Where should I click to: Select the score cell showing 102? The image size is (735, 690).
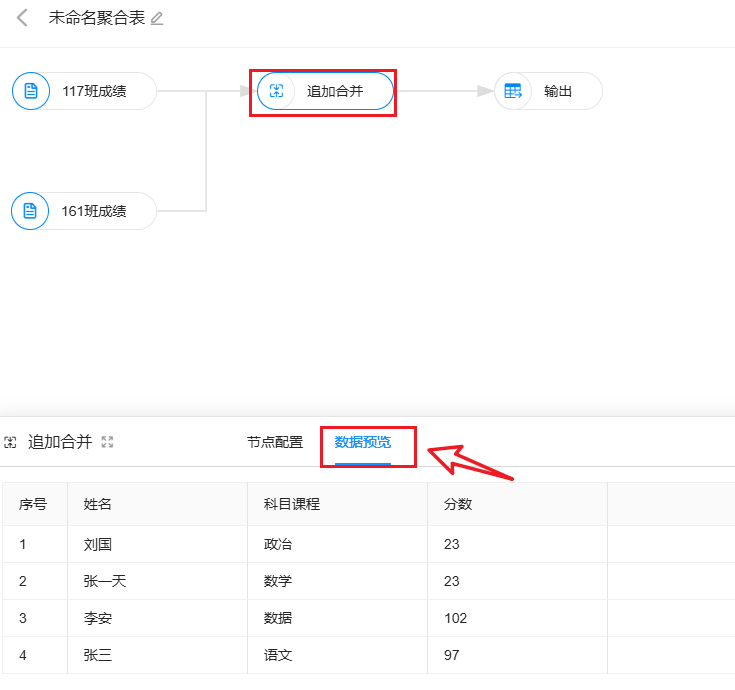click(456, 618)
